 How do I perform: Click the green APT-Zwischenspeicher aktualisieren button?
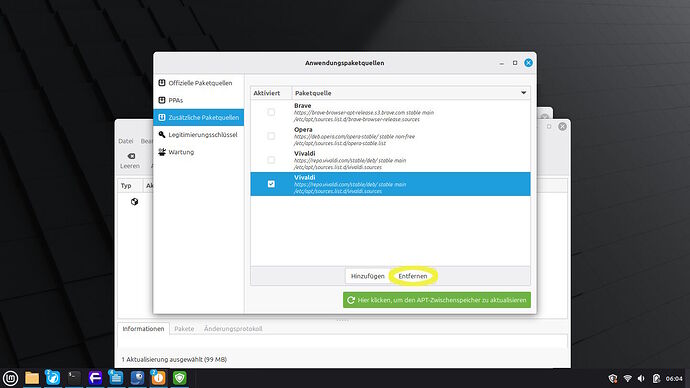click(437, 300)
